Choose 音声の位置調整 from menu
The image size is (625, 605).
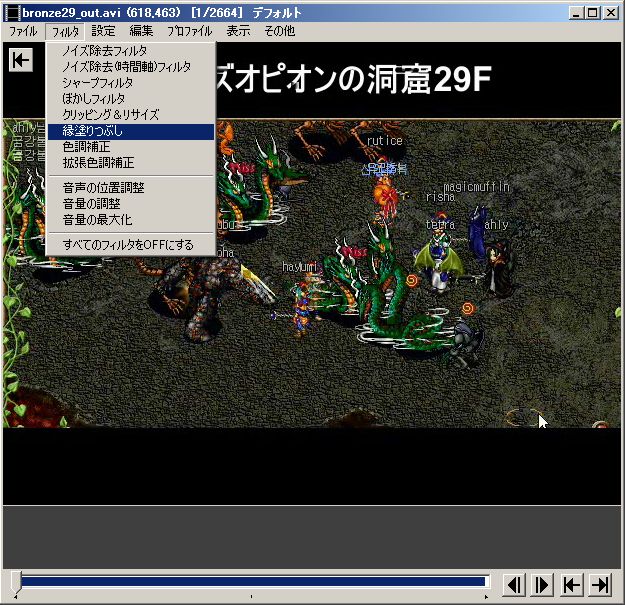(131, 188)
